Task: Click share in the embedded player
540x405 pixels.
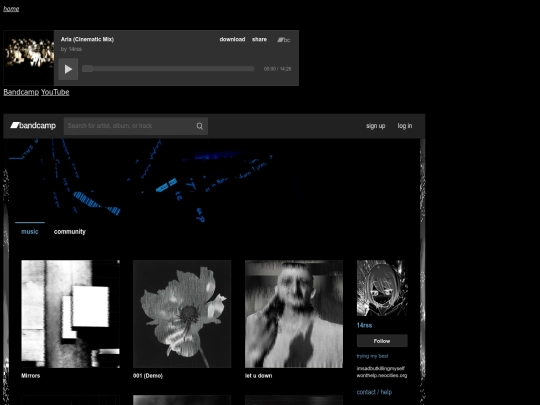Action: click(259, 39)
